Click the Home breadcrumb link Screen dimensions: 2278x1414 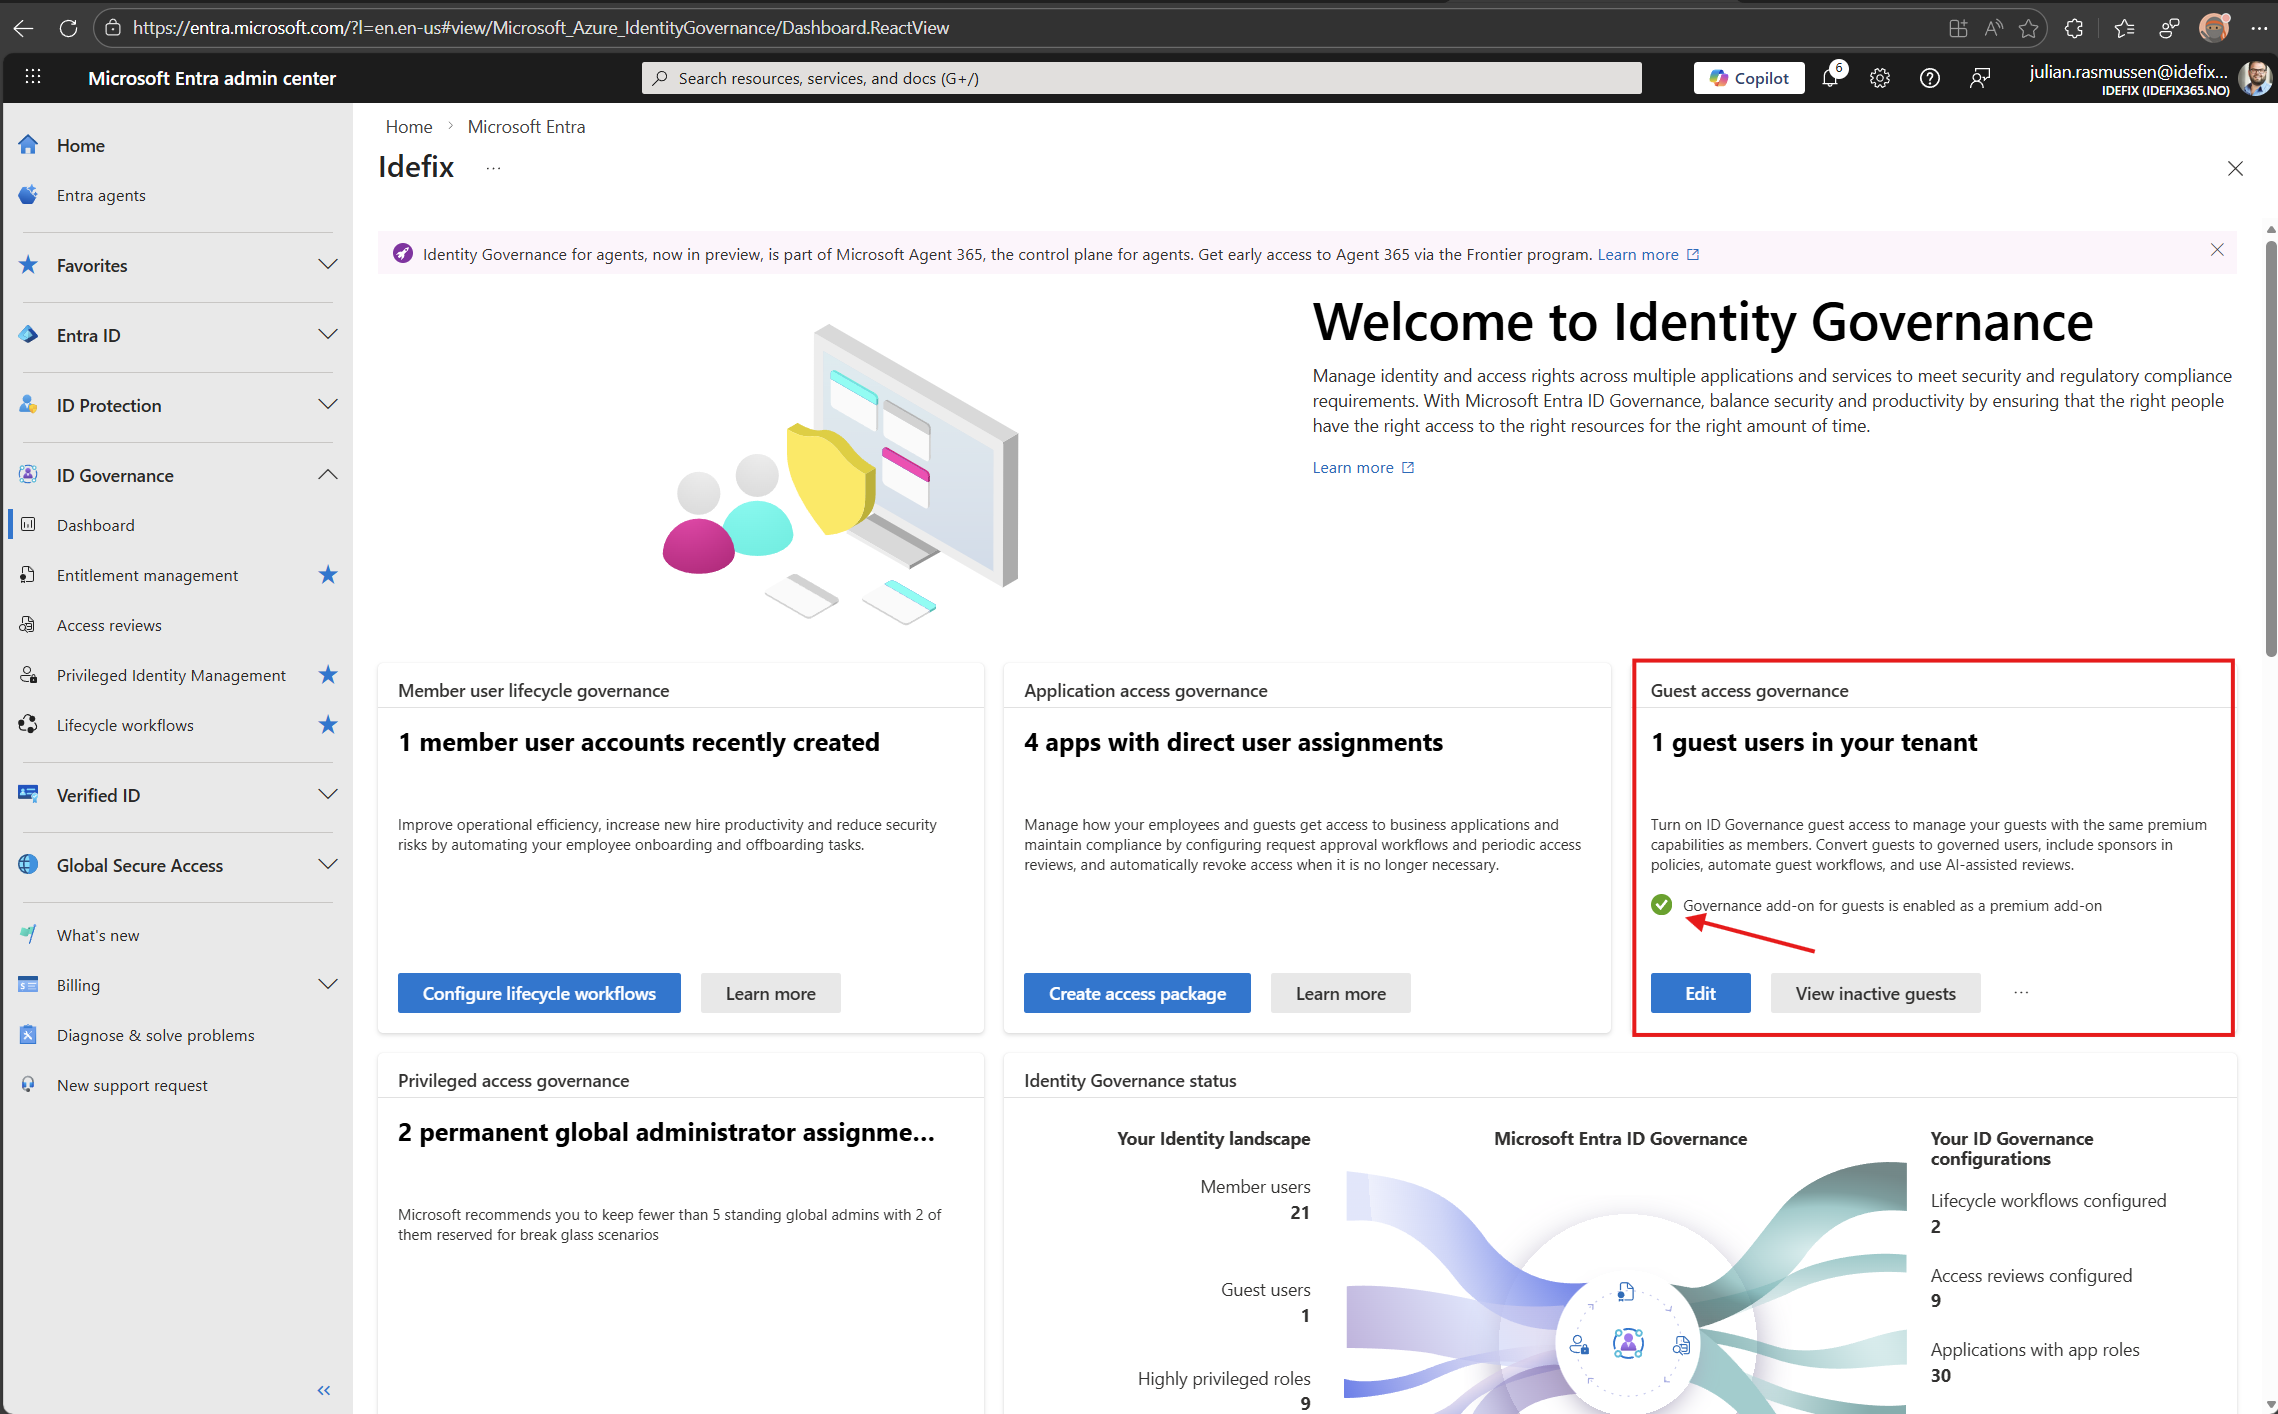[x=409, y=127]
